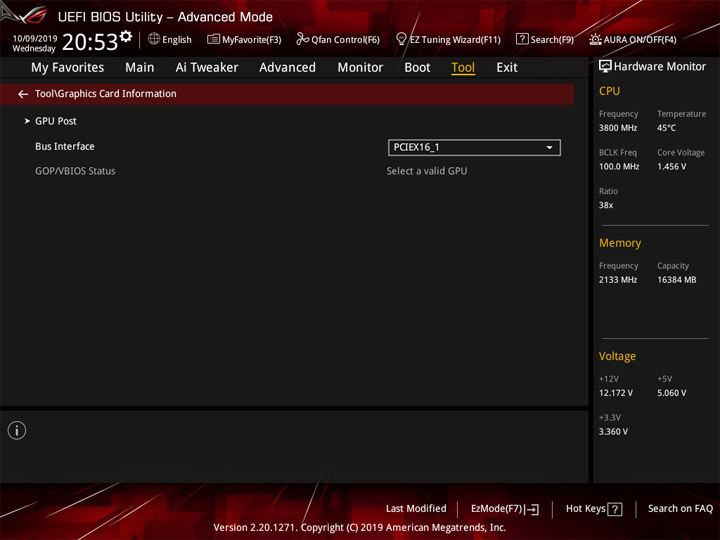Toggle AURA ON/OFF light icon
Screen dimensions: 720x540
pos(595,39)
